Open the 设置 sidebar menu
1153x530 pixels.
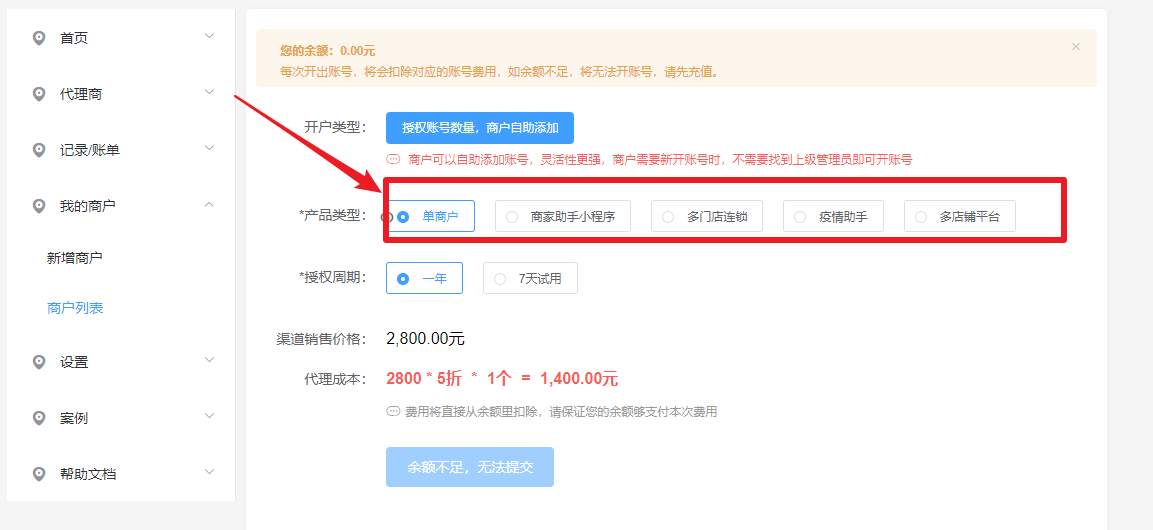(121, 362)
